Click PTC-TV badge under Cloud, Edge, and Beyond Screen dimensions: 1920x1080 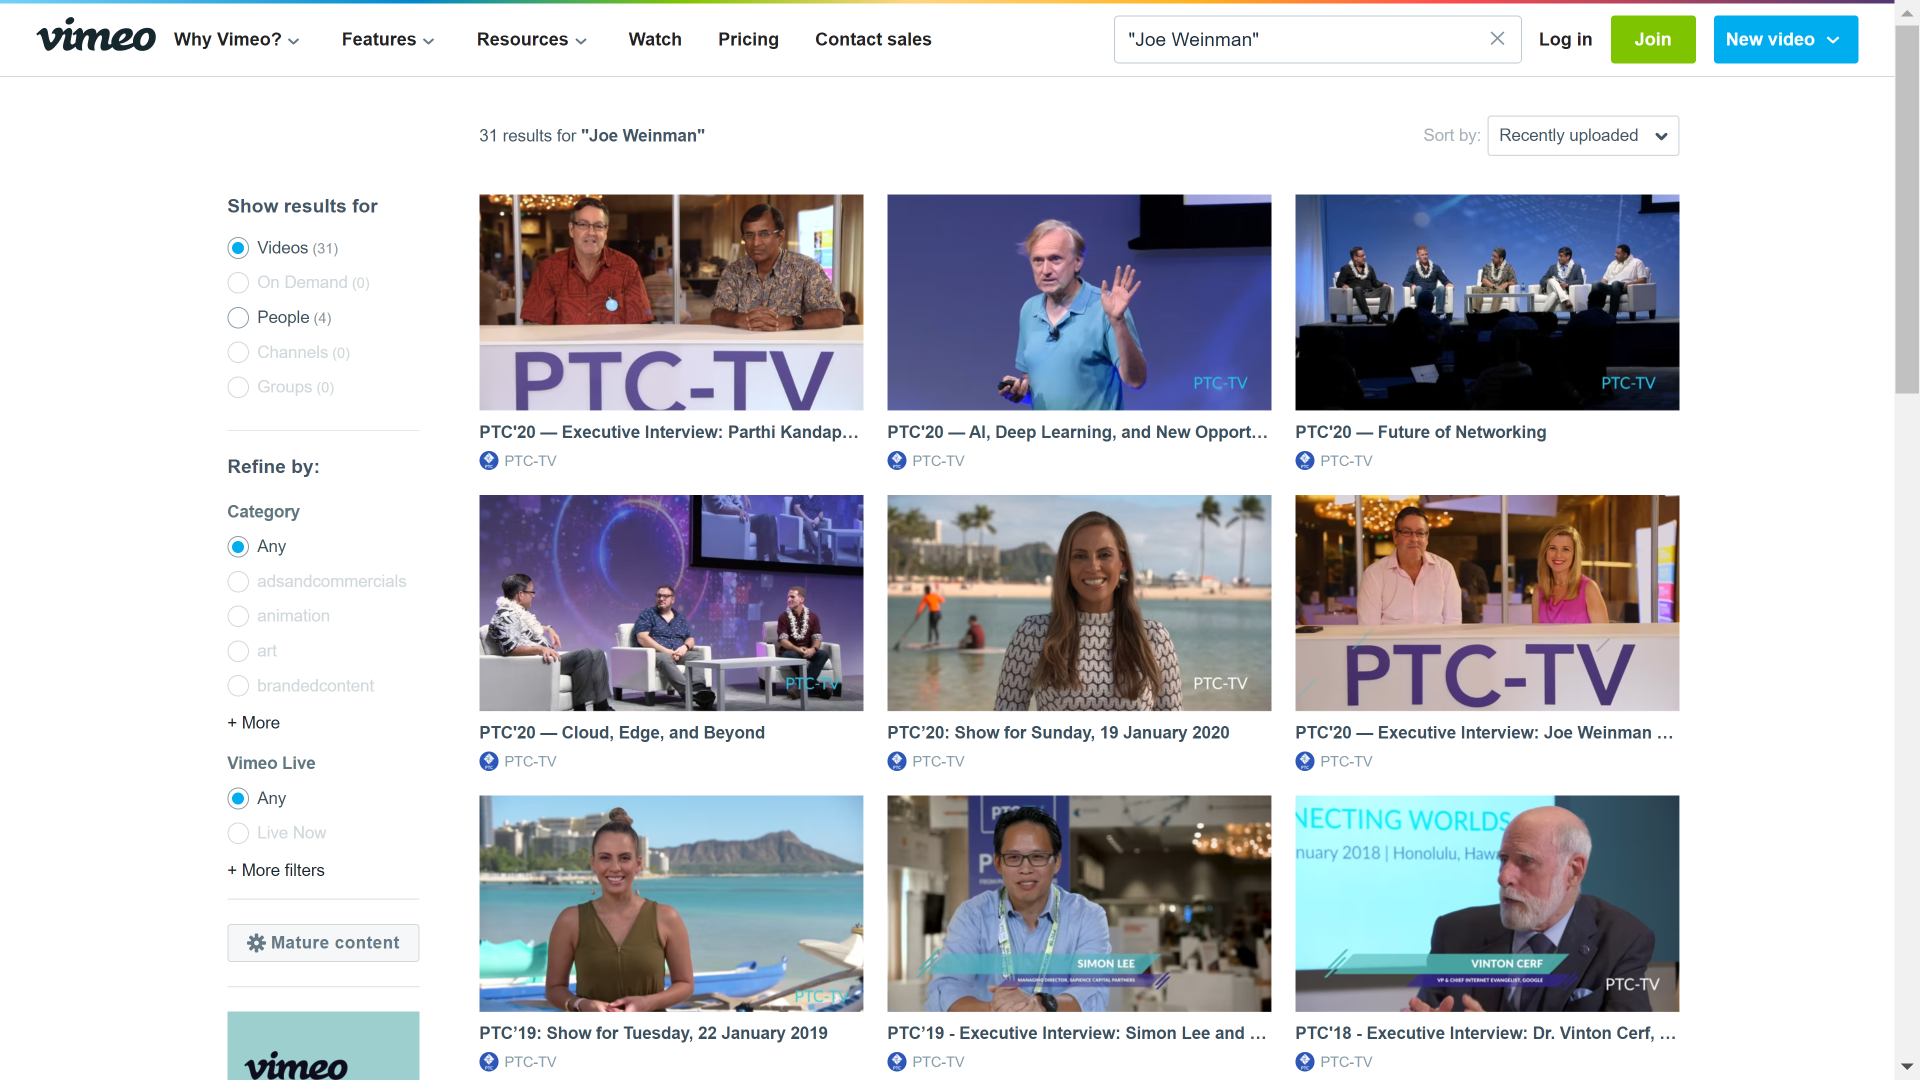coord(489,762)
